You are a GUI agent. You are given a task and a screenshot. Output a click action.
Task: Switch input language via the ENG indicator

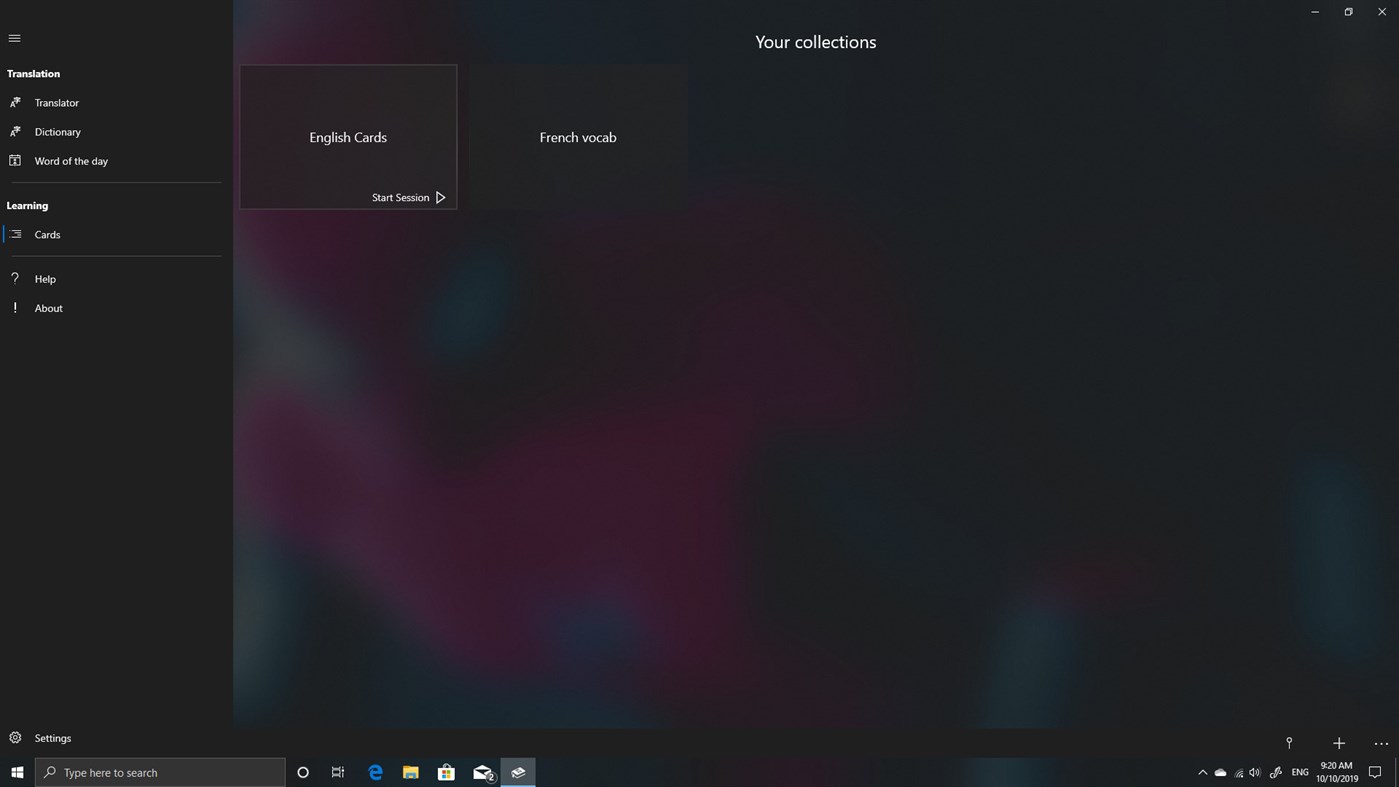[1299, 771]
